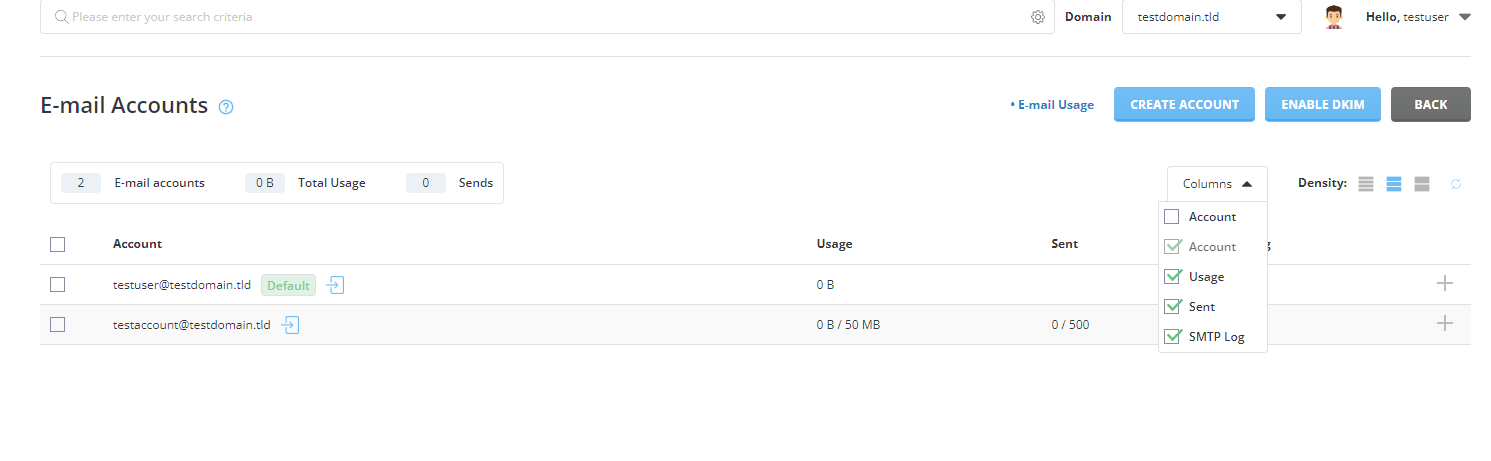Viewport: 1491px width, 461px height.
Task: Click the CREATE ACCOUNT button
Action: [1184, 104]
